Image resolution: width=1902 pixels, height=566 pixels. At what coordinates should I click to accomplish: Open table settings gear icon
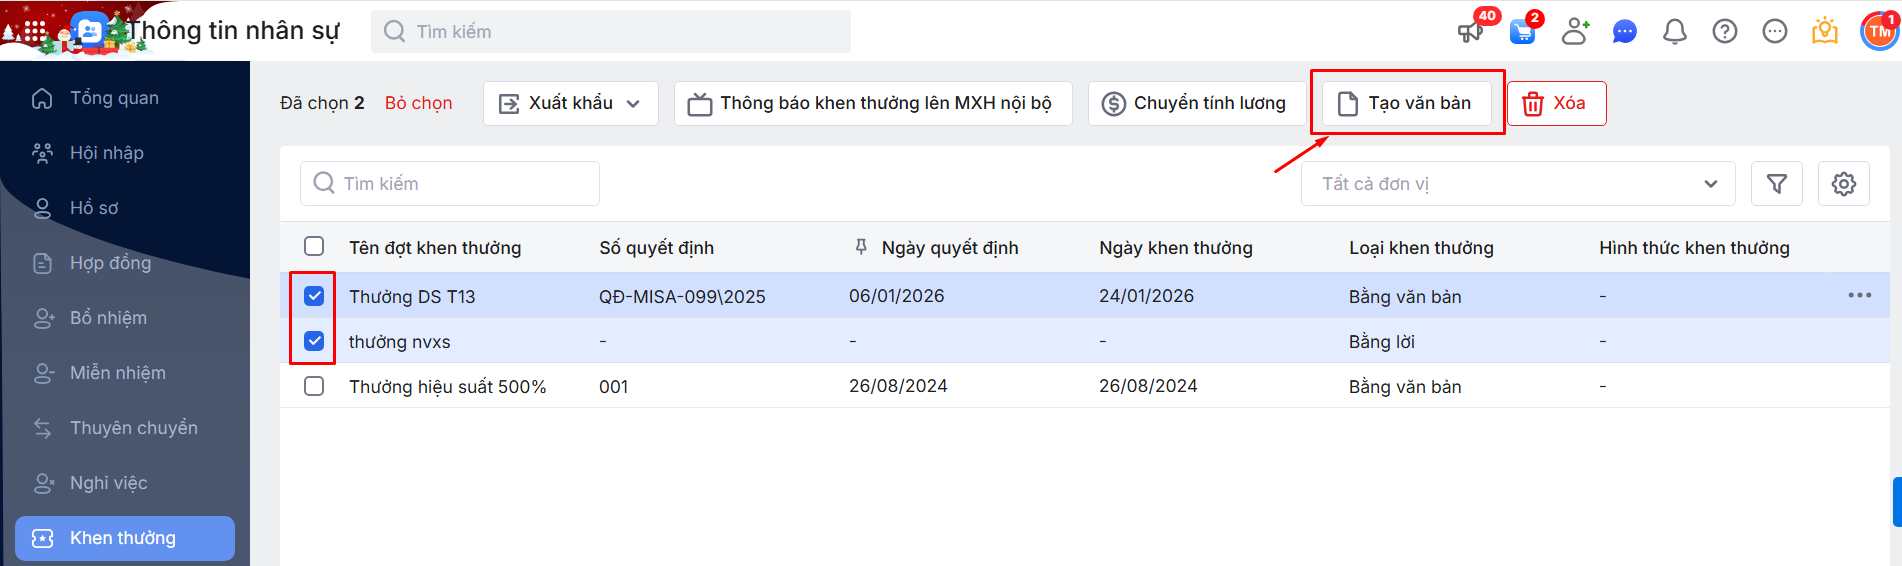pos(1844,184)
